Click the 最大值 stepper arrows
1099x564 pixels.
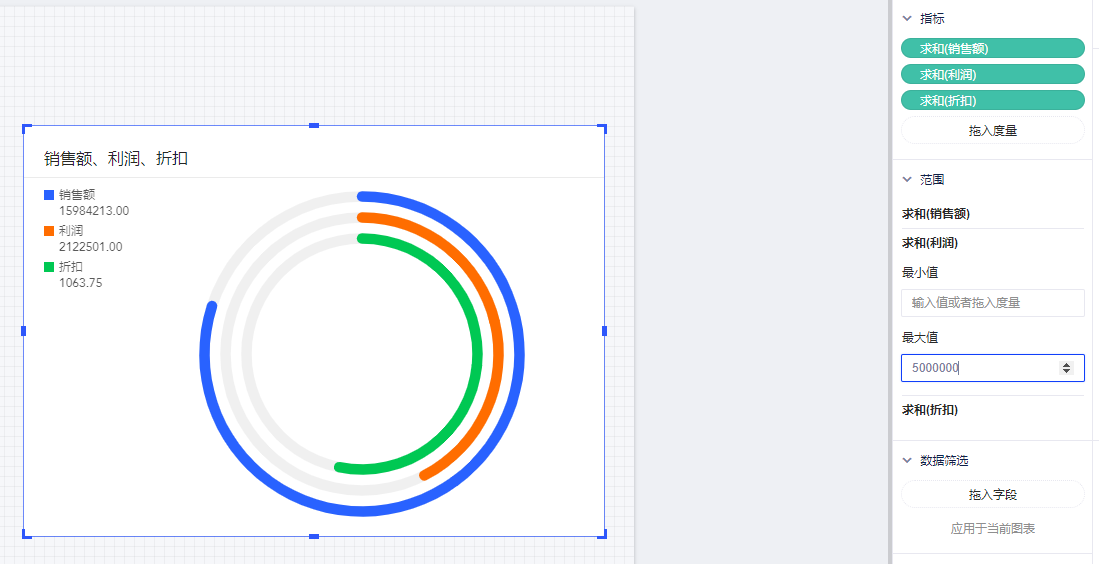tap(1066, 368)
